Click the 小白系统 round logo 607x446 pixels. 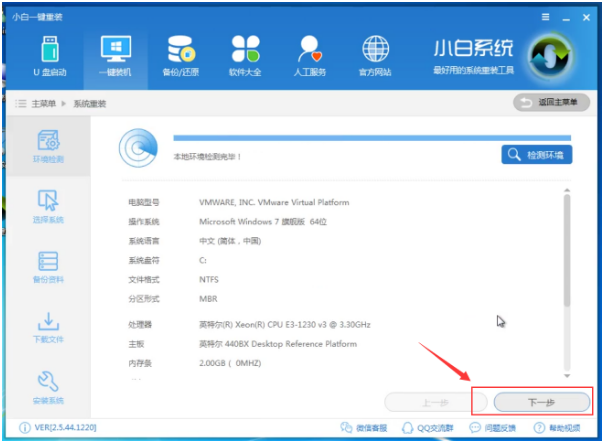click(x=550, y=57)
